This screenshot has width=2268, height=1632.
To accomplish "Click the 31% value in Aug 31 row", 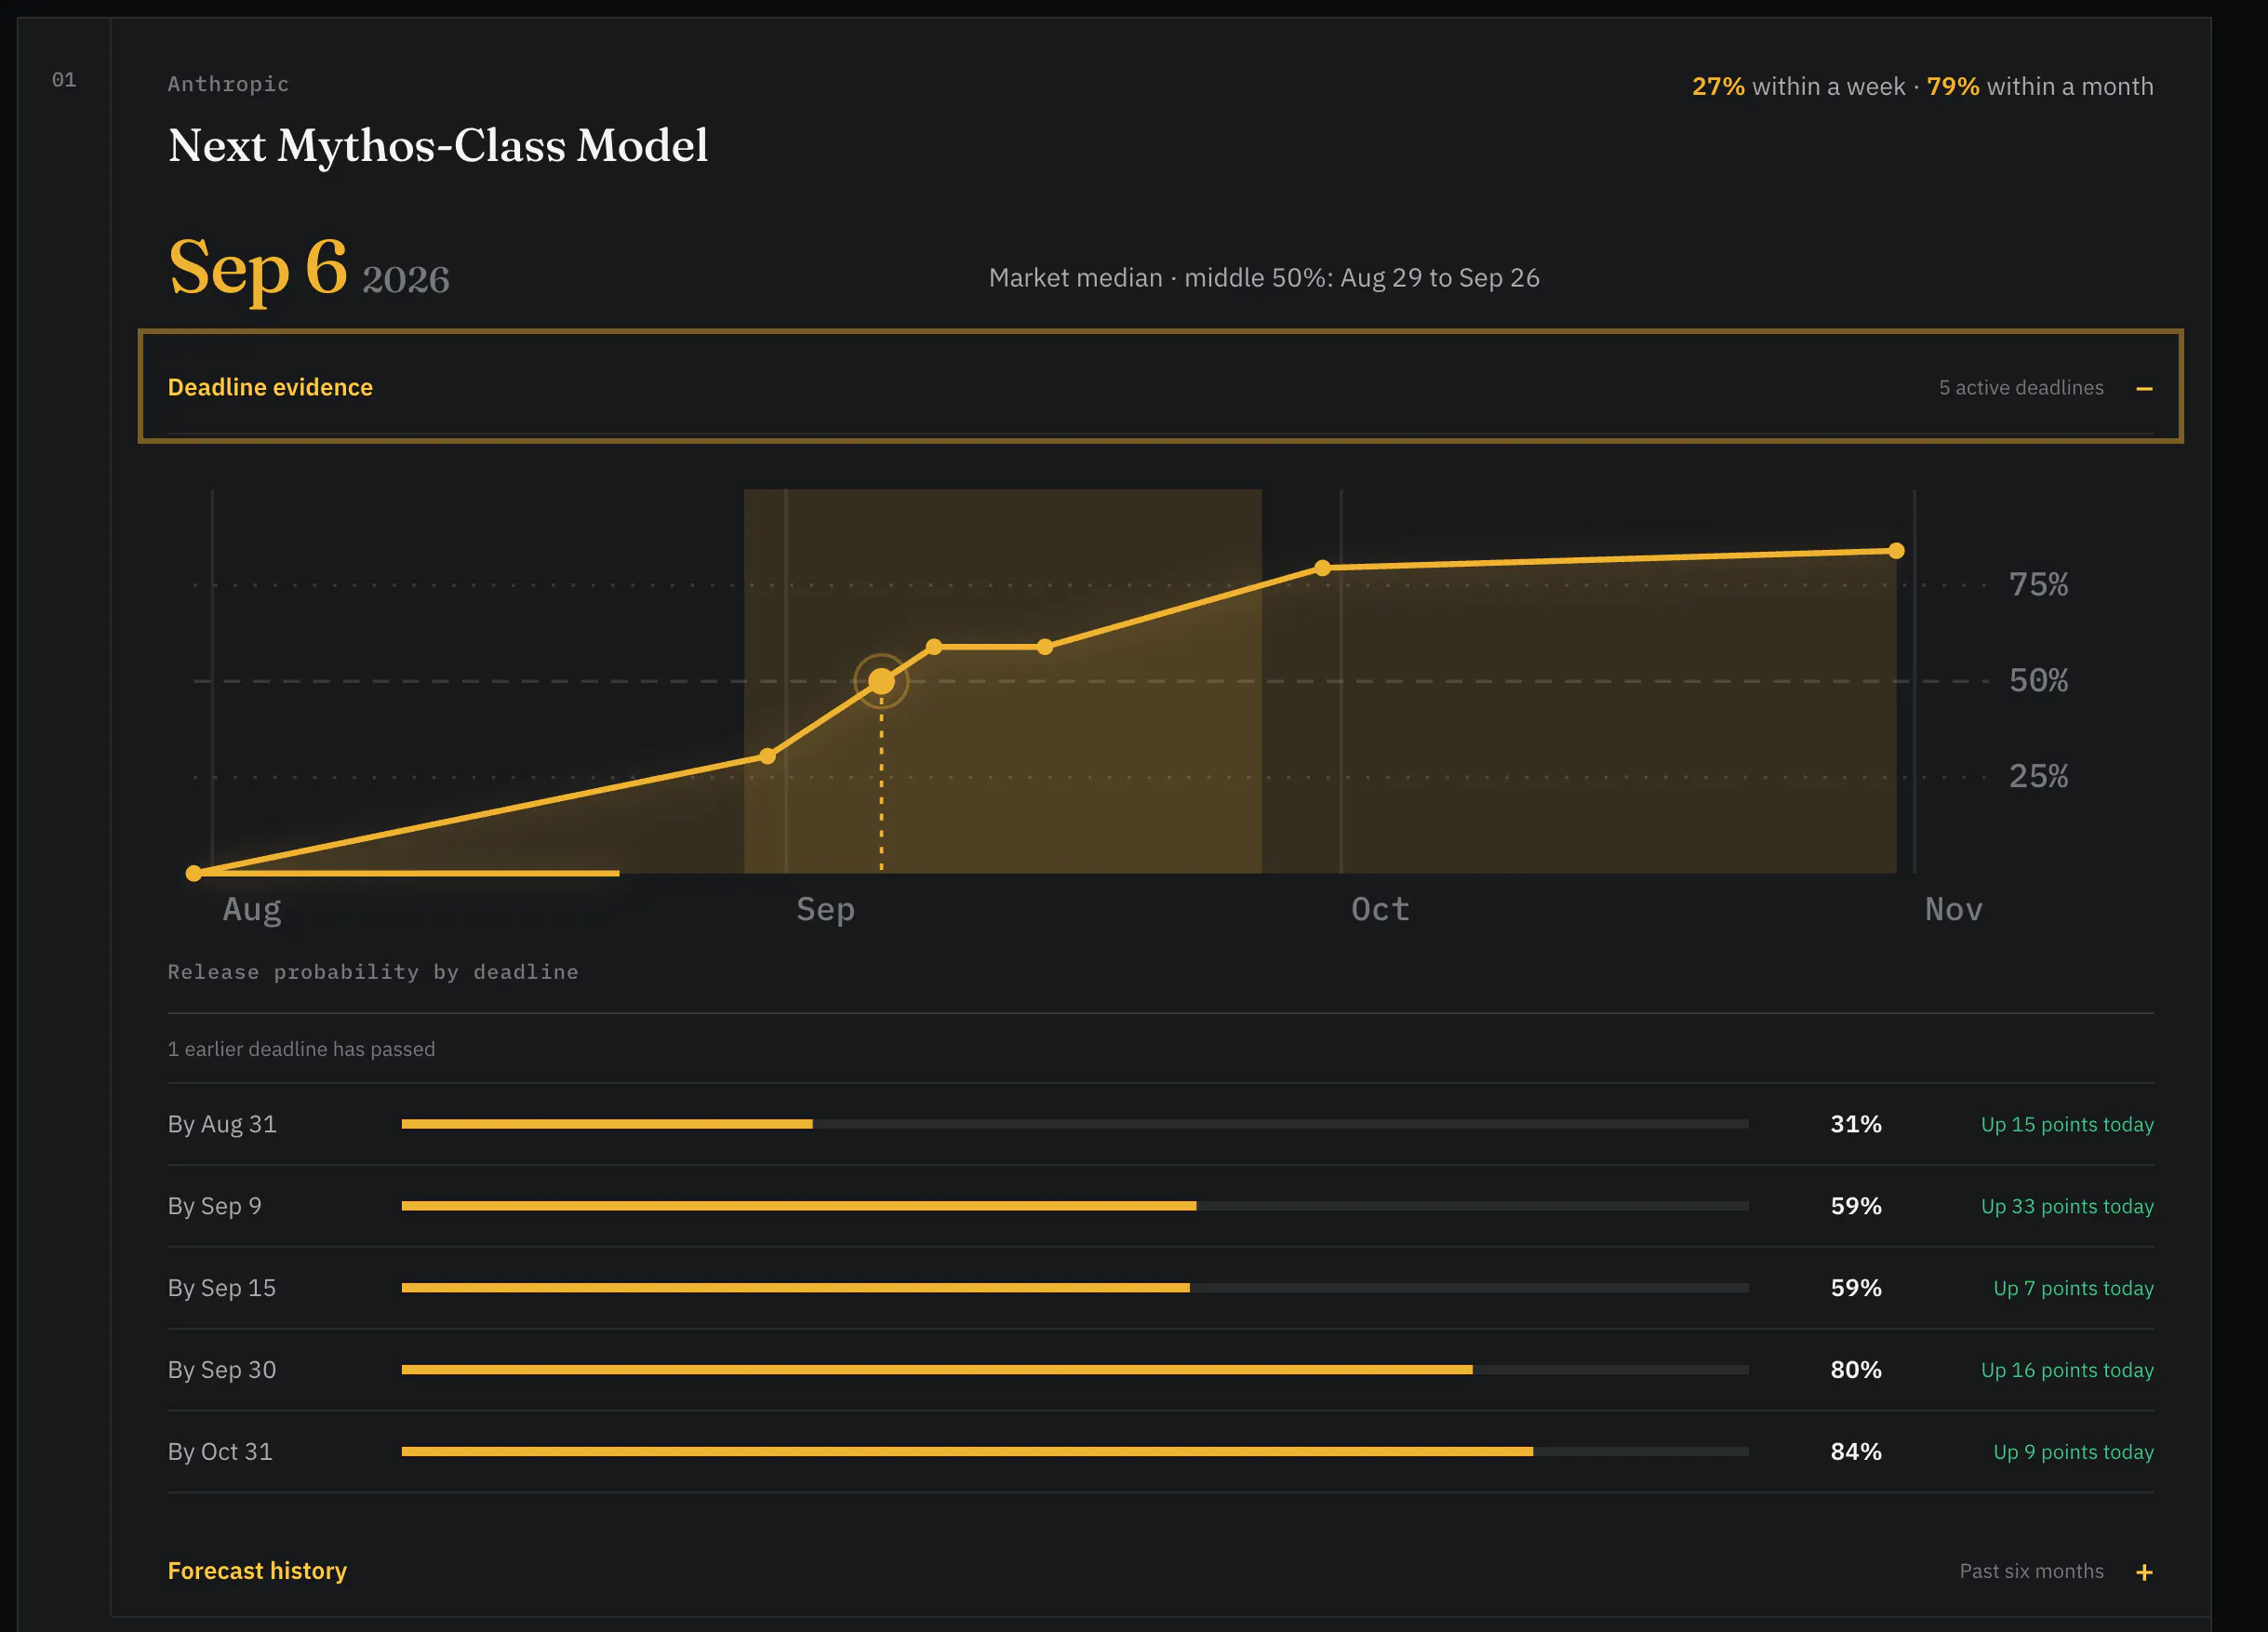I will (1856, 1124).
